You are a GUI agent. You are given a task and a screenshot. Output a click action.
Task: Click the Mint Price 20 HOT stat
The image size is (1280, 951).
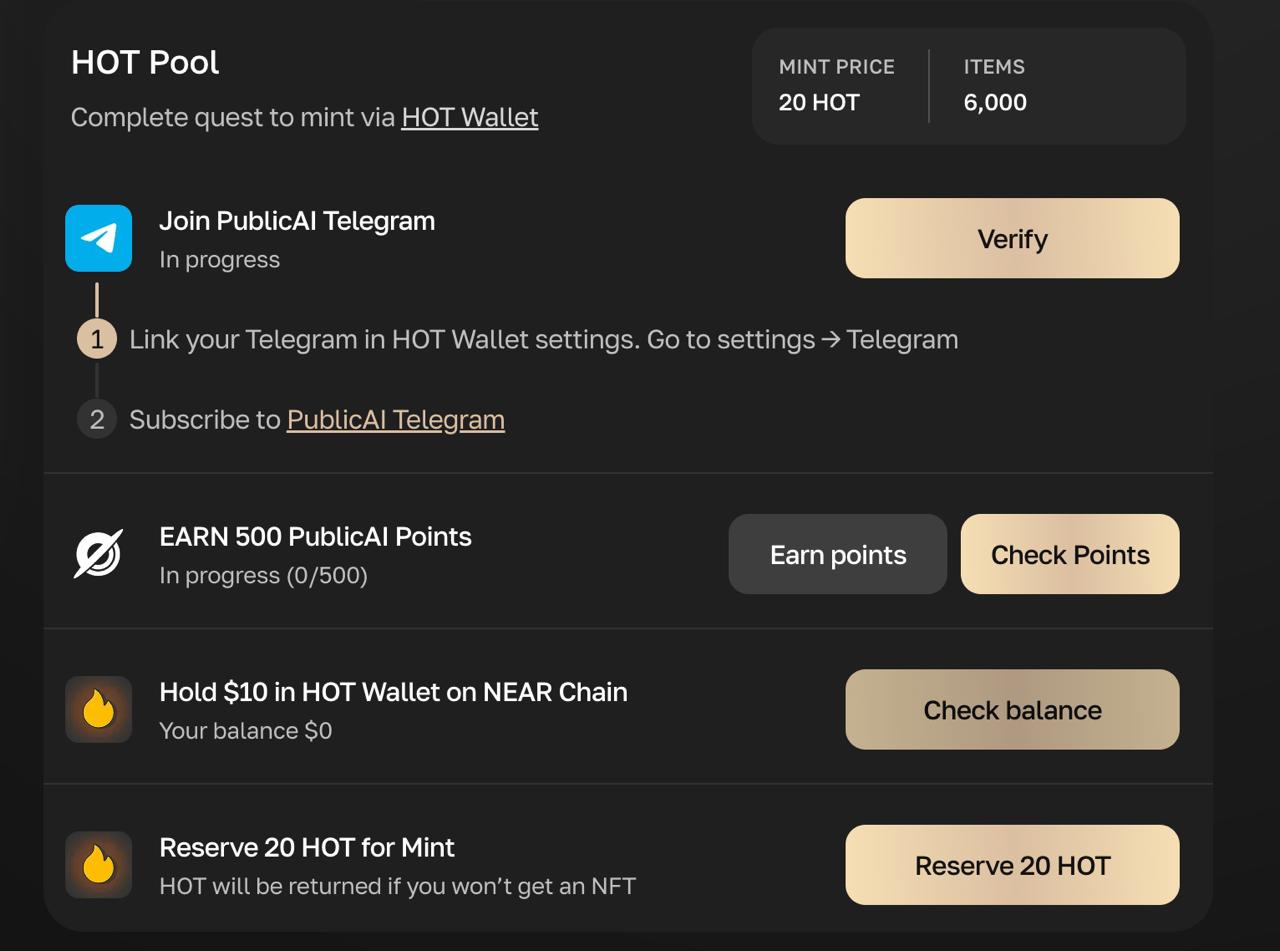(x=837, y=85)
